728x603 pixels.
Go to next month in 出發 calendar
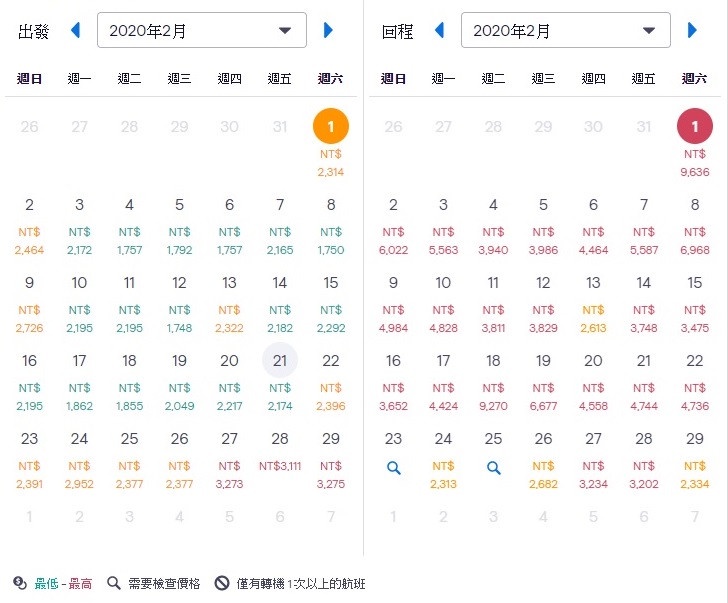pos(328,31)
